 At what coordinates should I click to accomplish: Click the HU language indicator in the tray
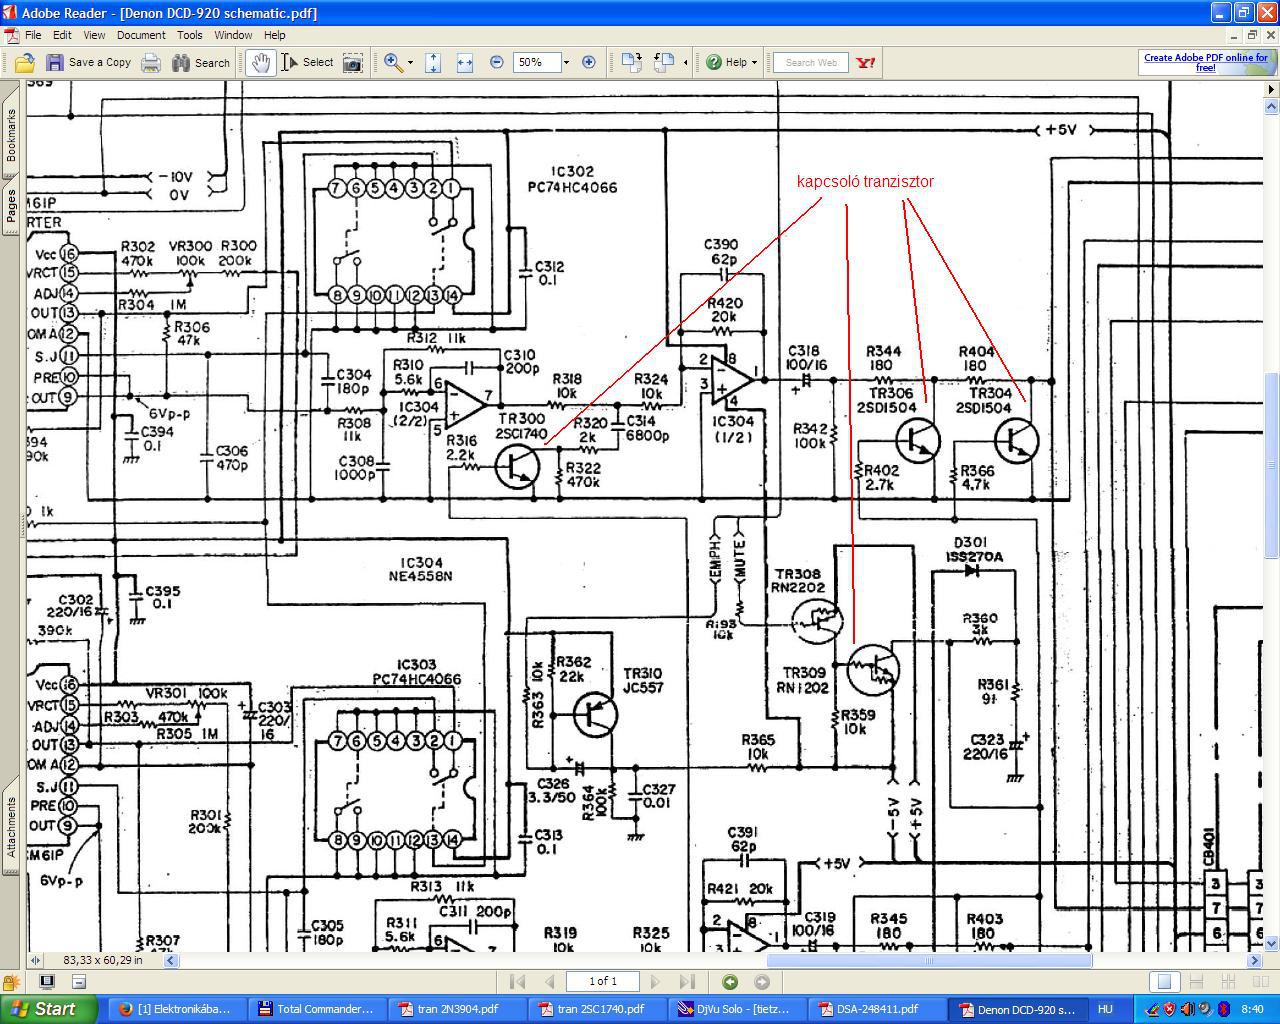1105,1009
